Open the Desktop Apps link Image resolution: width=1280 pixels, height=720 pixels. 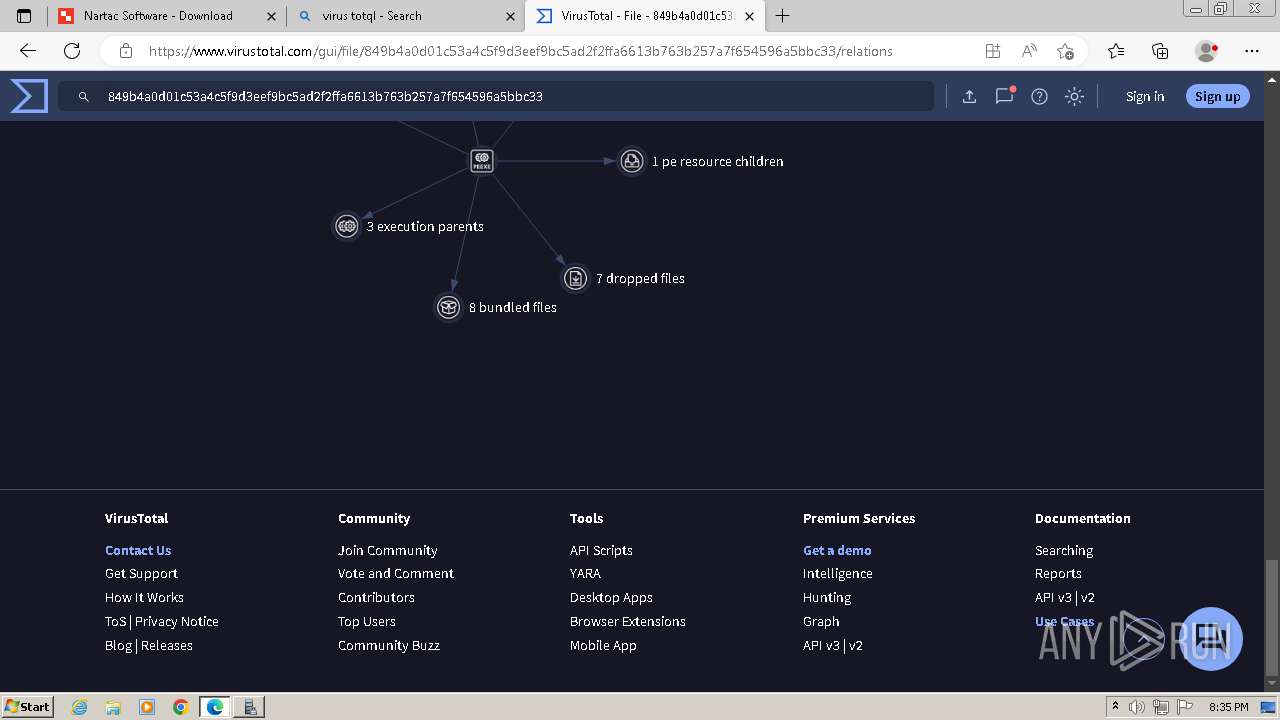click(x=611, y=597)
